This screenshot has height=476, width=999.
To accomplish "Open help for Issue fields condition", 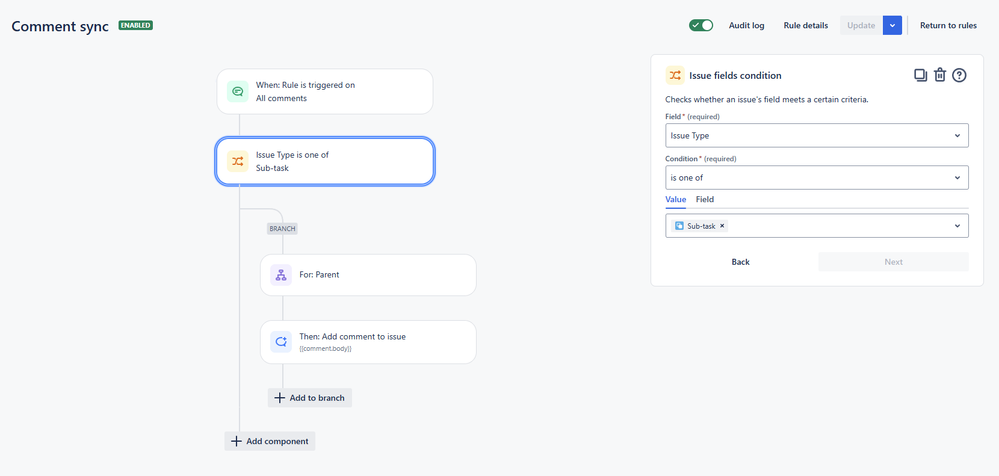I will 959,75.
